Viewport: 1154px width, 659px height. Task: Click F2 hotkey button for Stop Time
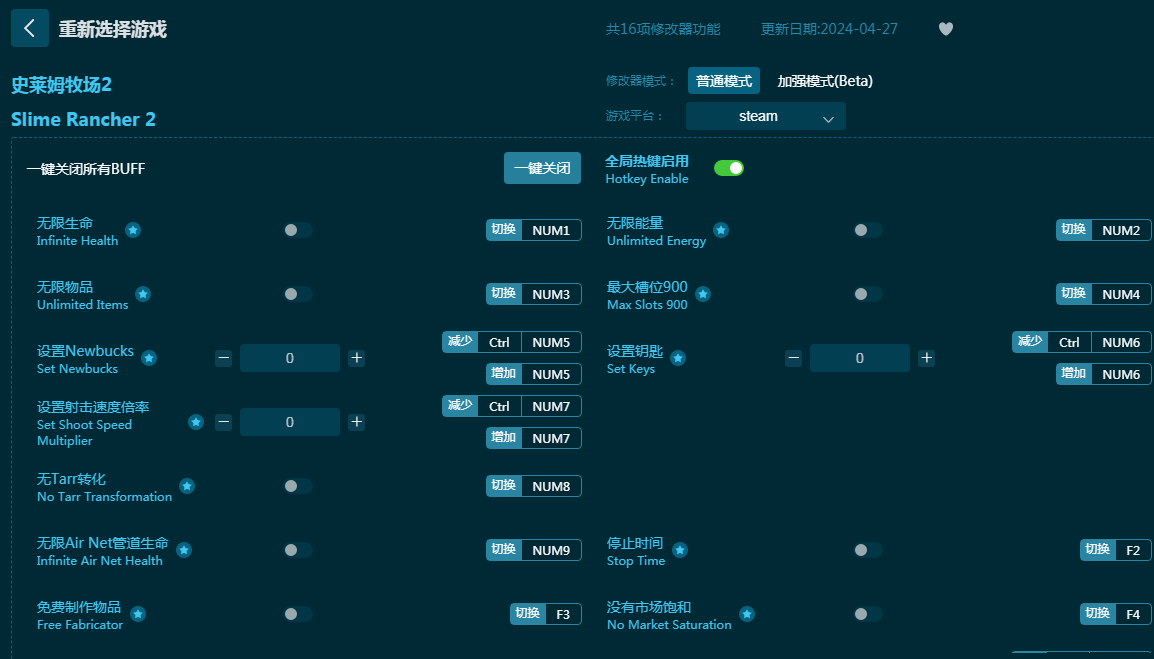pyautogui.click(x=1116, y=550)
